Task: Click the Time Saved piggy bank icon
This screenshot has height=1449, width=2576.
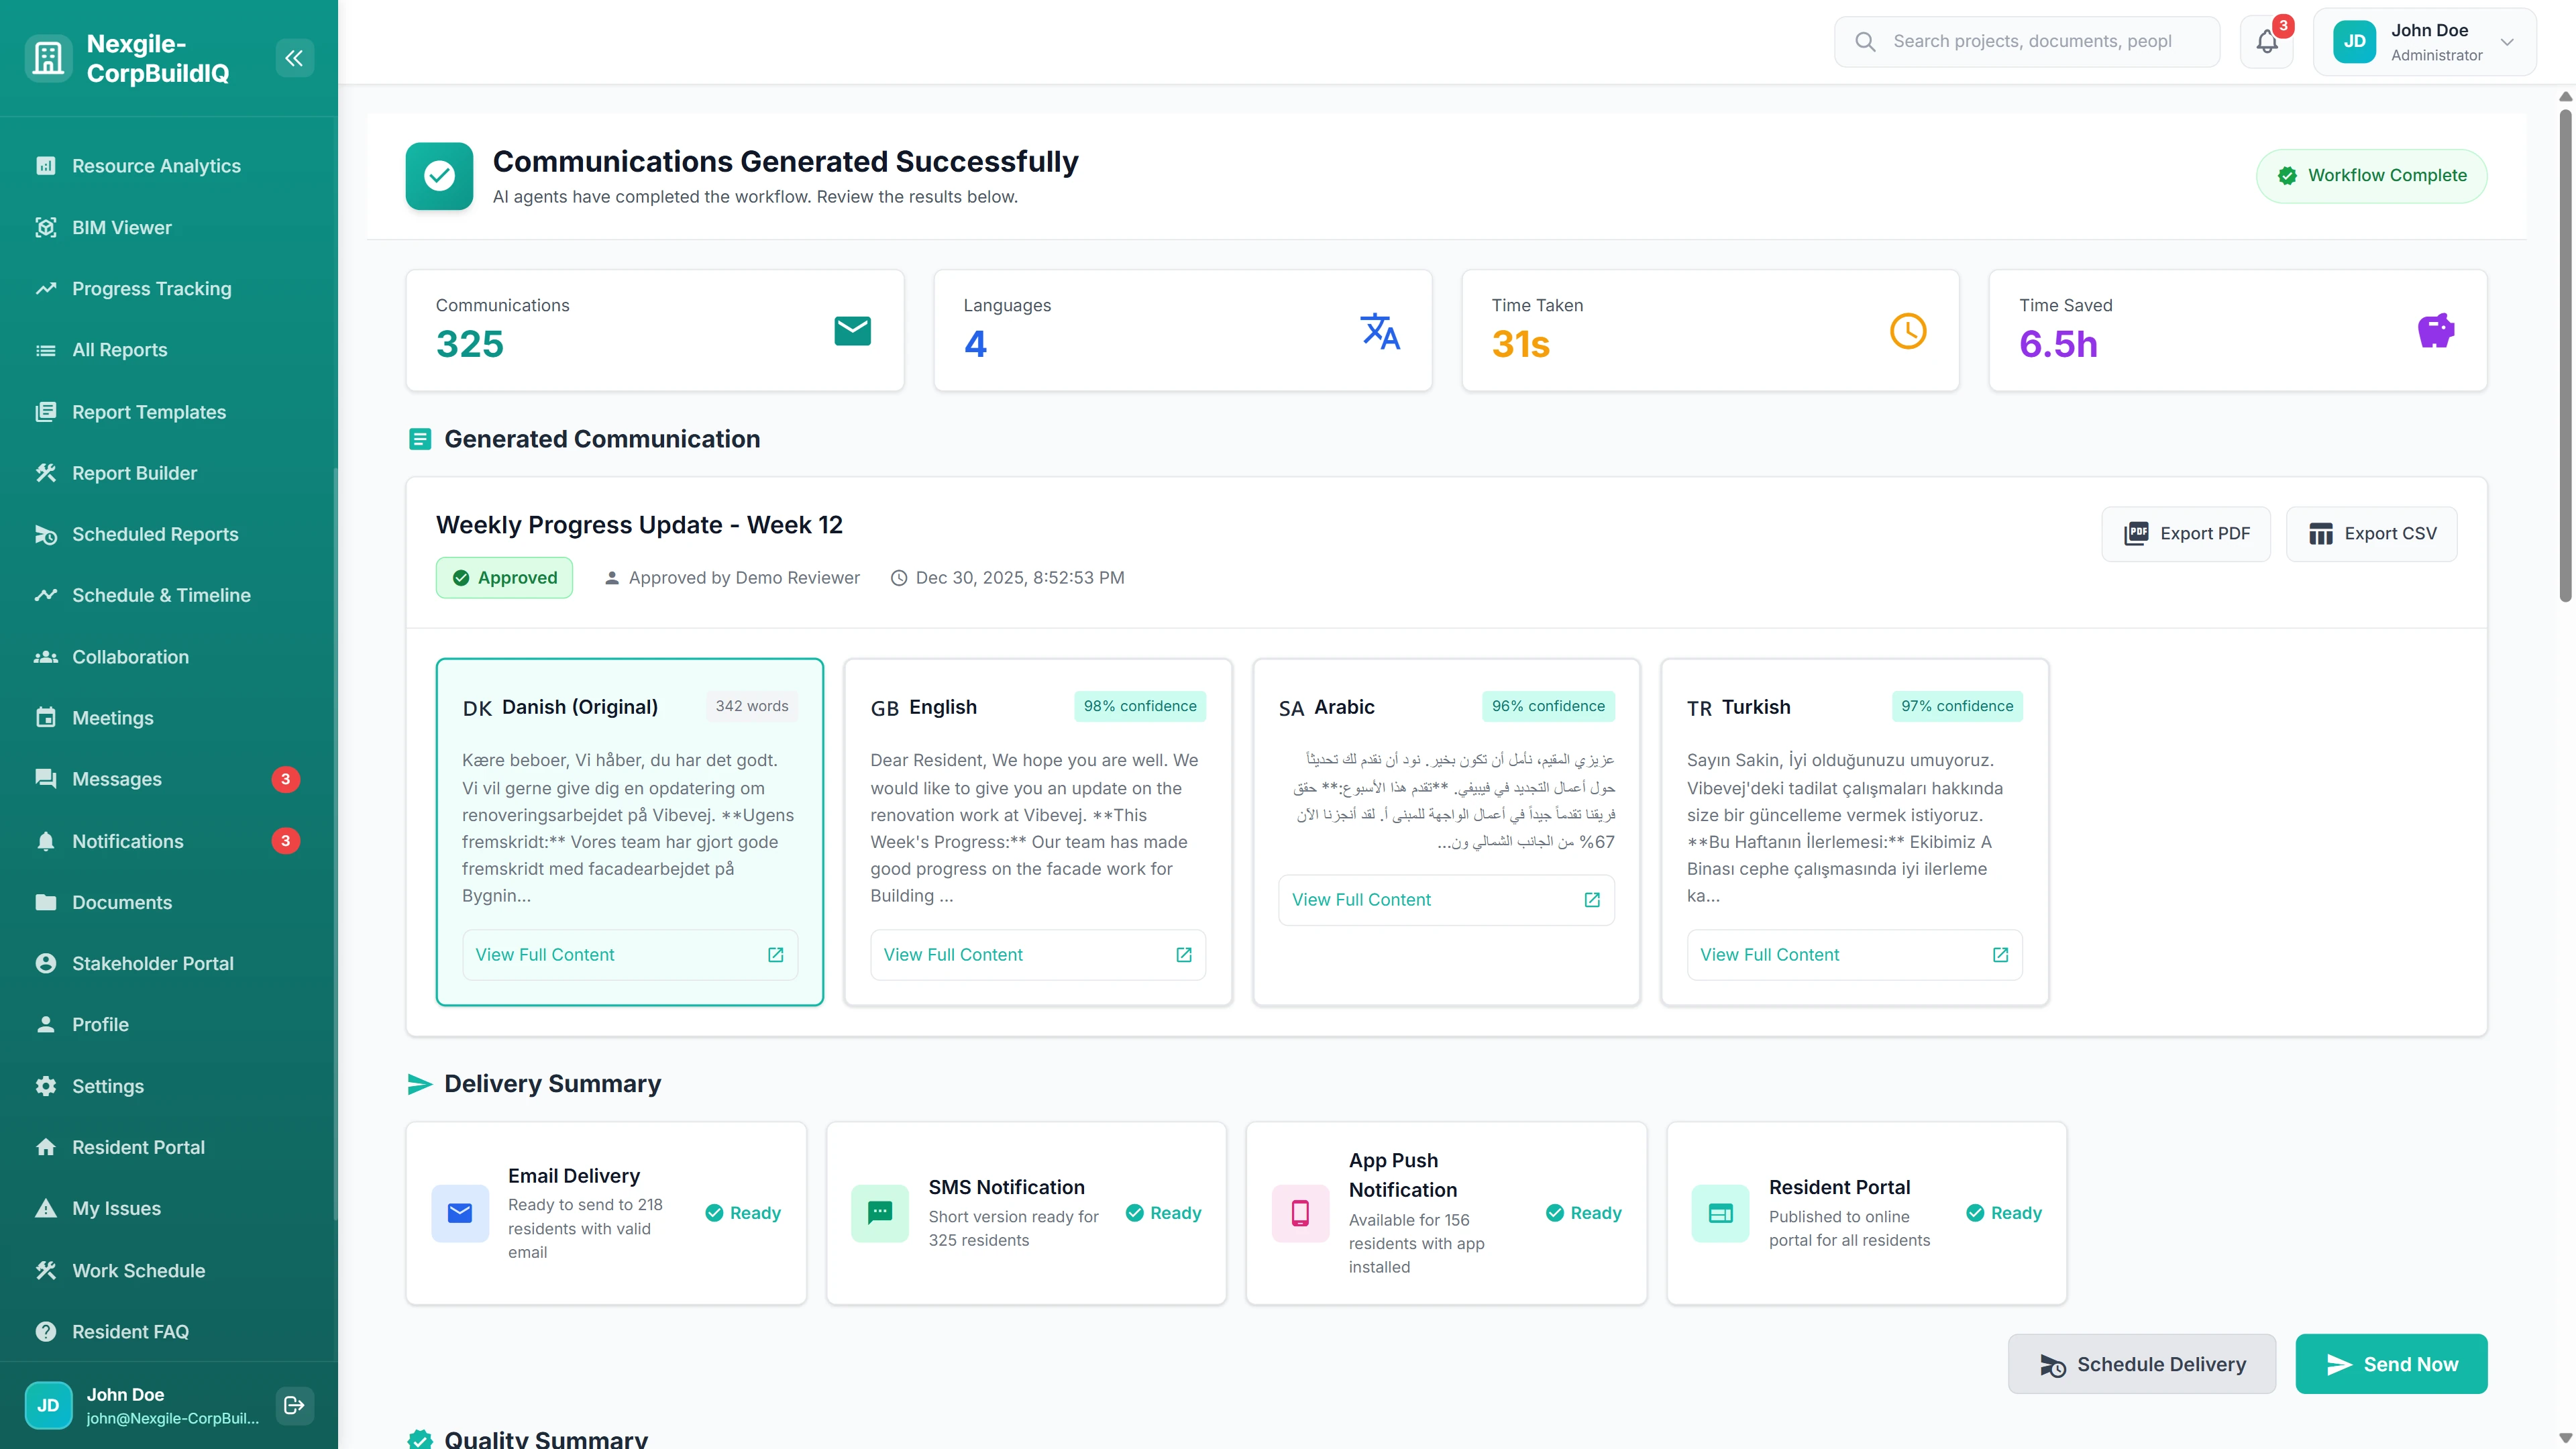Action: tap(2436, 331)
